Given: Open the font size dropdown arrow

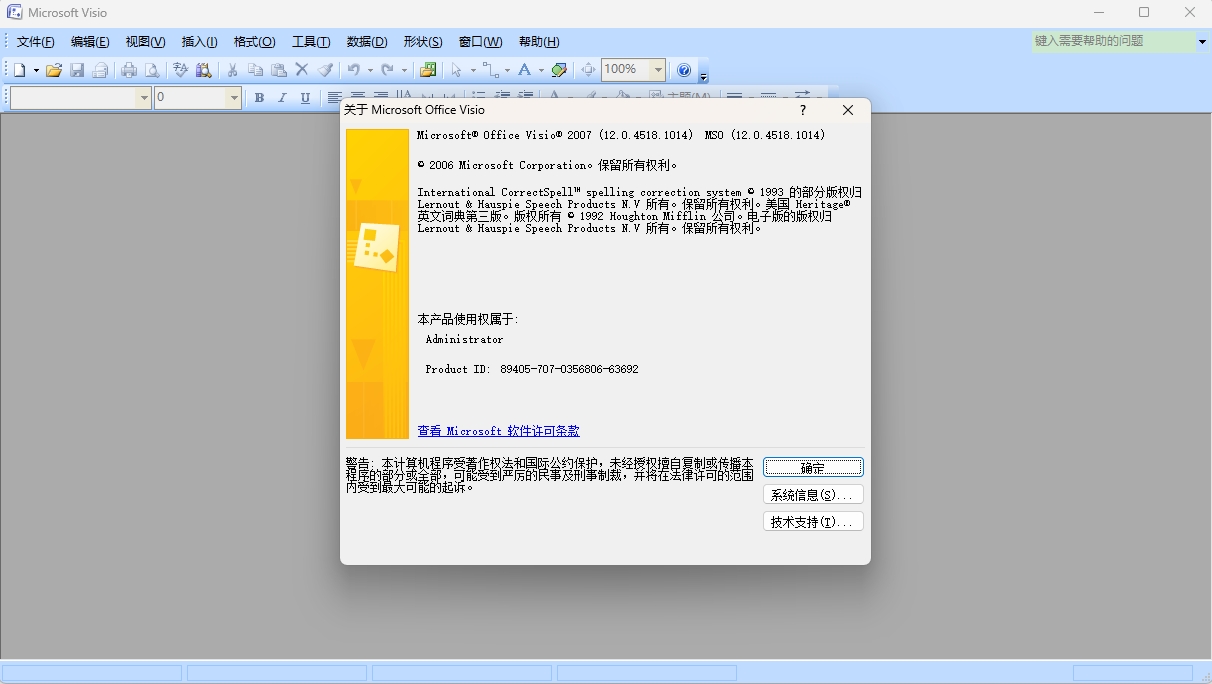Looking at the screenshot, I should pos(234,98).
